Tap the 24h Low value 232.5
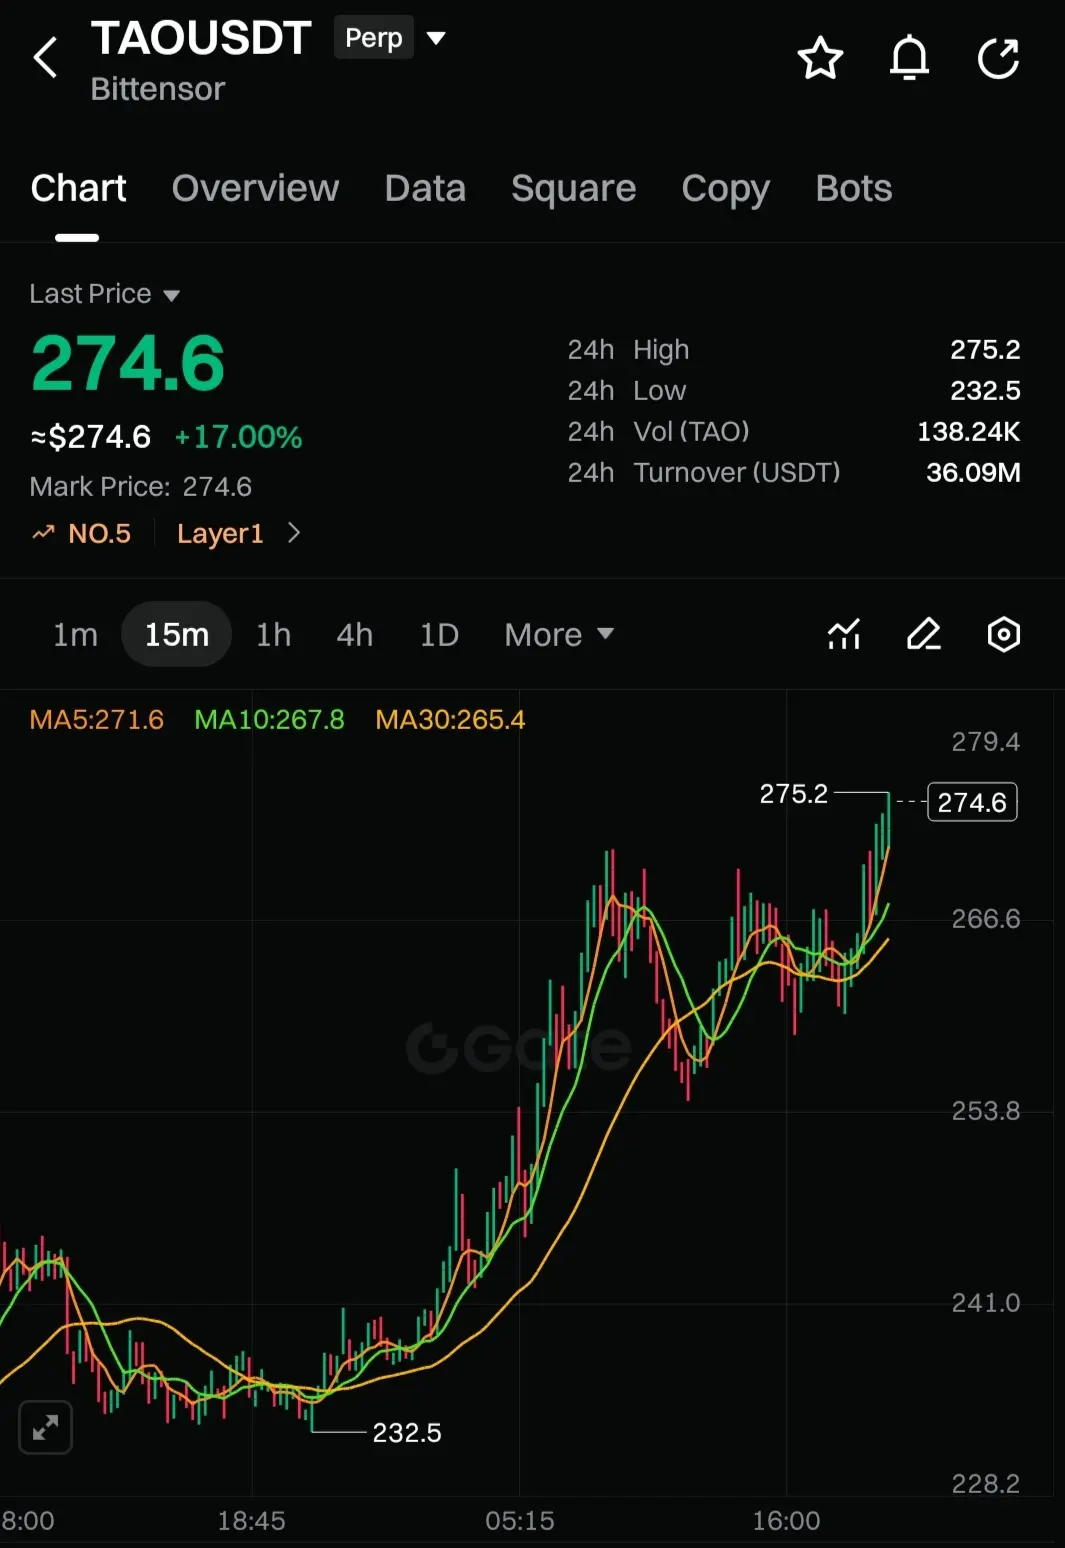The height and width of the screenshot is (1548, 1065). tap(985, 390)
